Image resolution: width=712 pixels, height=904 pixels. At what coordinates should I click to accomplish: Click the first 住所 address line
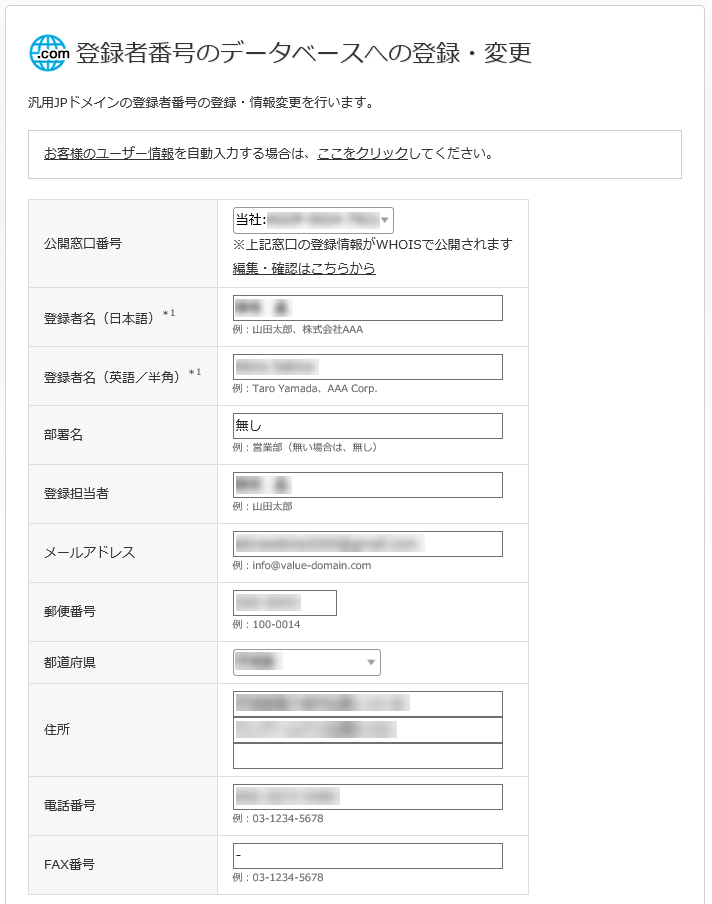click(x=367, y=704)
